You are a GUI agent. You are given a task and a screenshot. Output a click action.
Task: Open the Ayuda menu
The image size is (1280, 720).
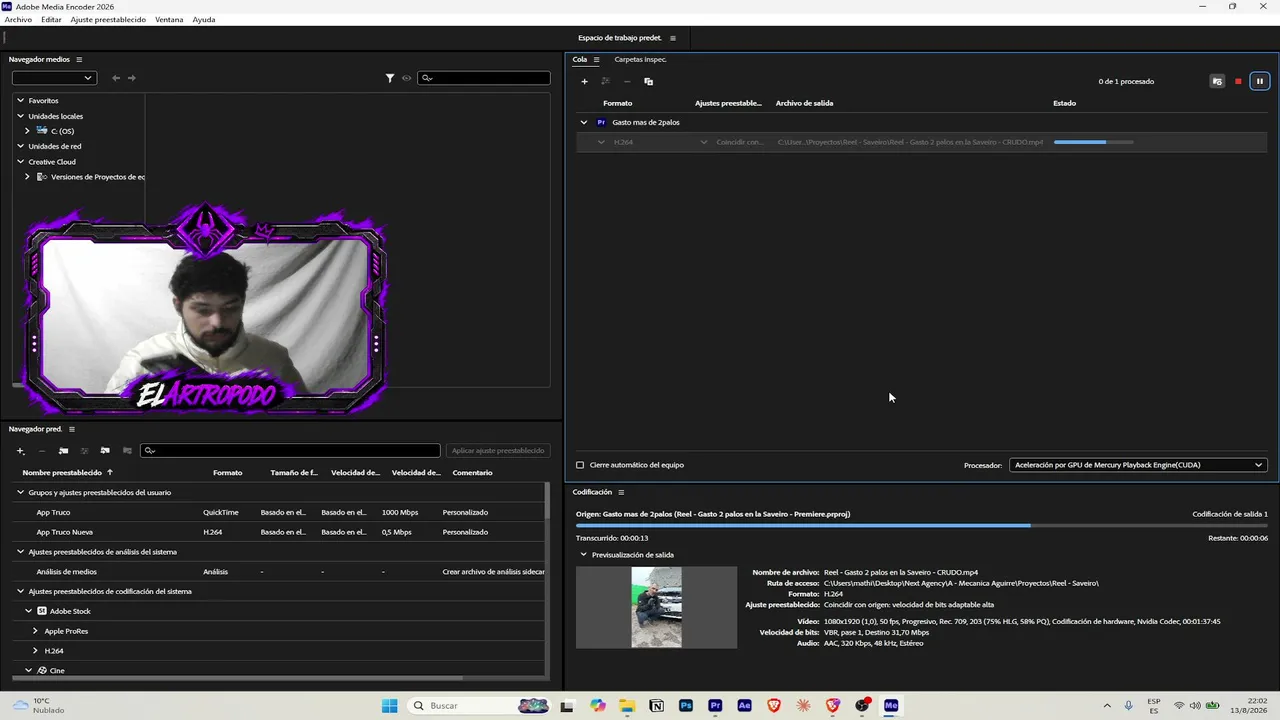pos(204,20)
